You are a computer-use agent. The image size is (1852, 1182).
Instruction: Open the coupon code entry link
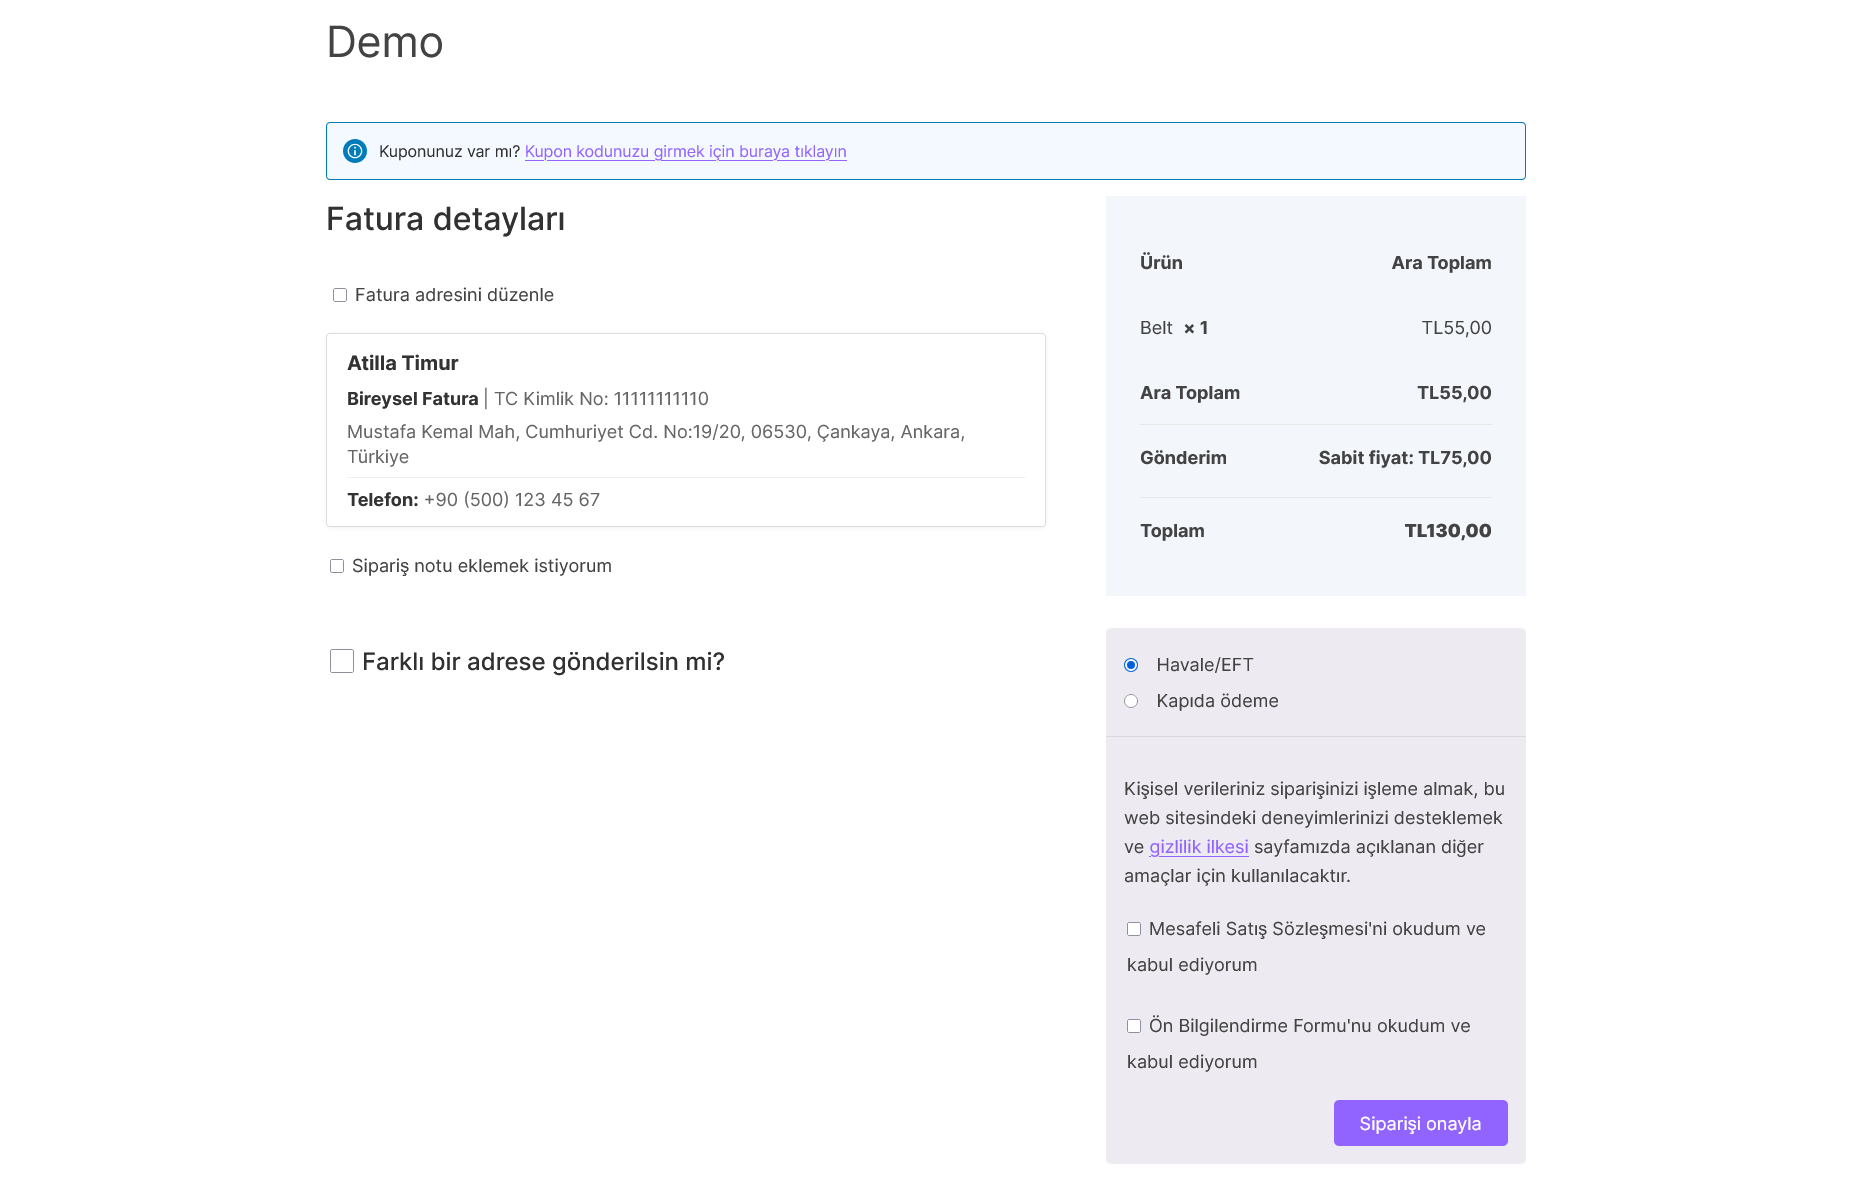click(685, 151)
